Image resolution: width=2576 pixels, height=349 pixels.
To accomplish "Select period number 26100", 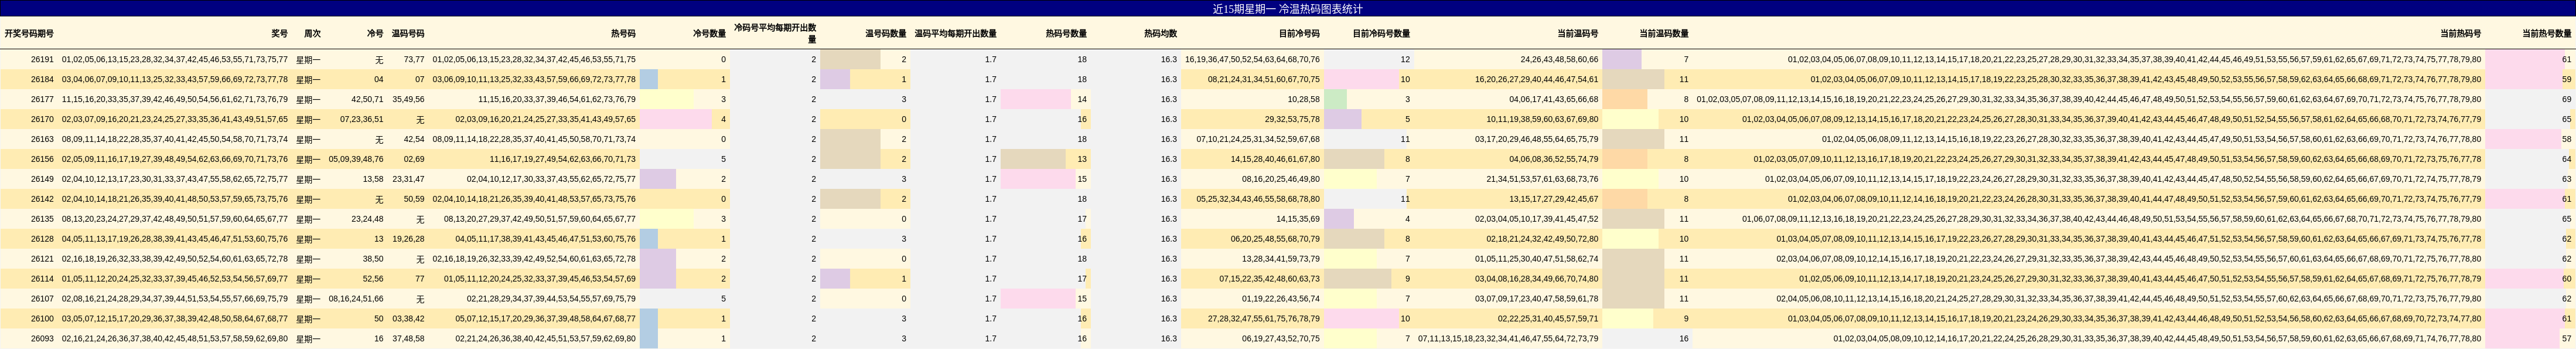I will (x=42, y=319).
